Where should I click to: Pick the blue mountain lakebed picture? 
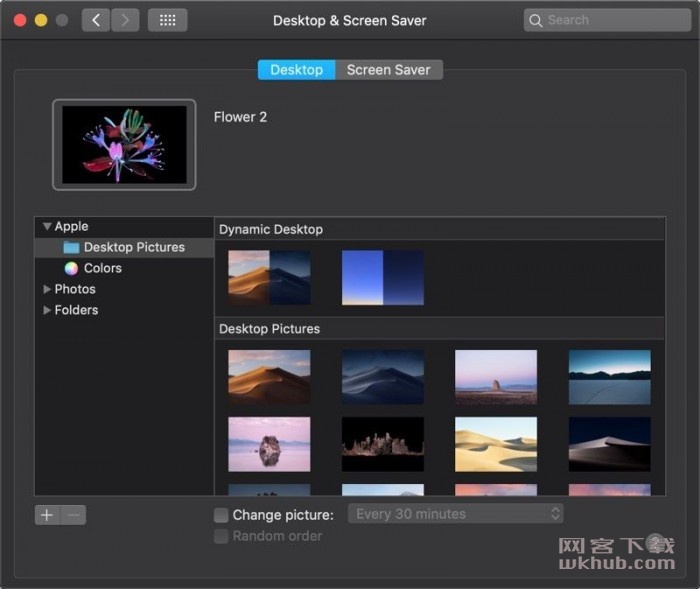pyautogui.click(x=609, y=377)
